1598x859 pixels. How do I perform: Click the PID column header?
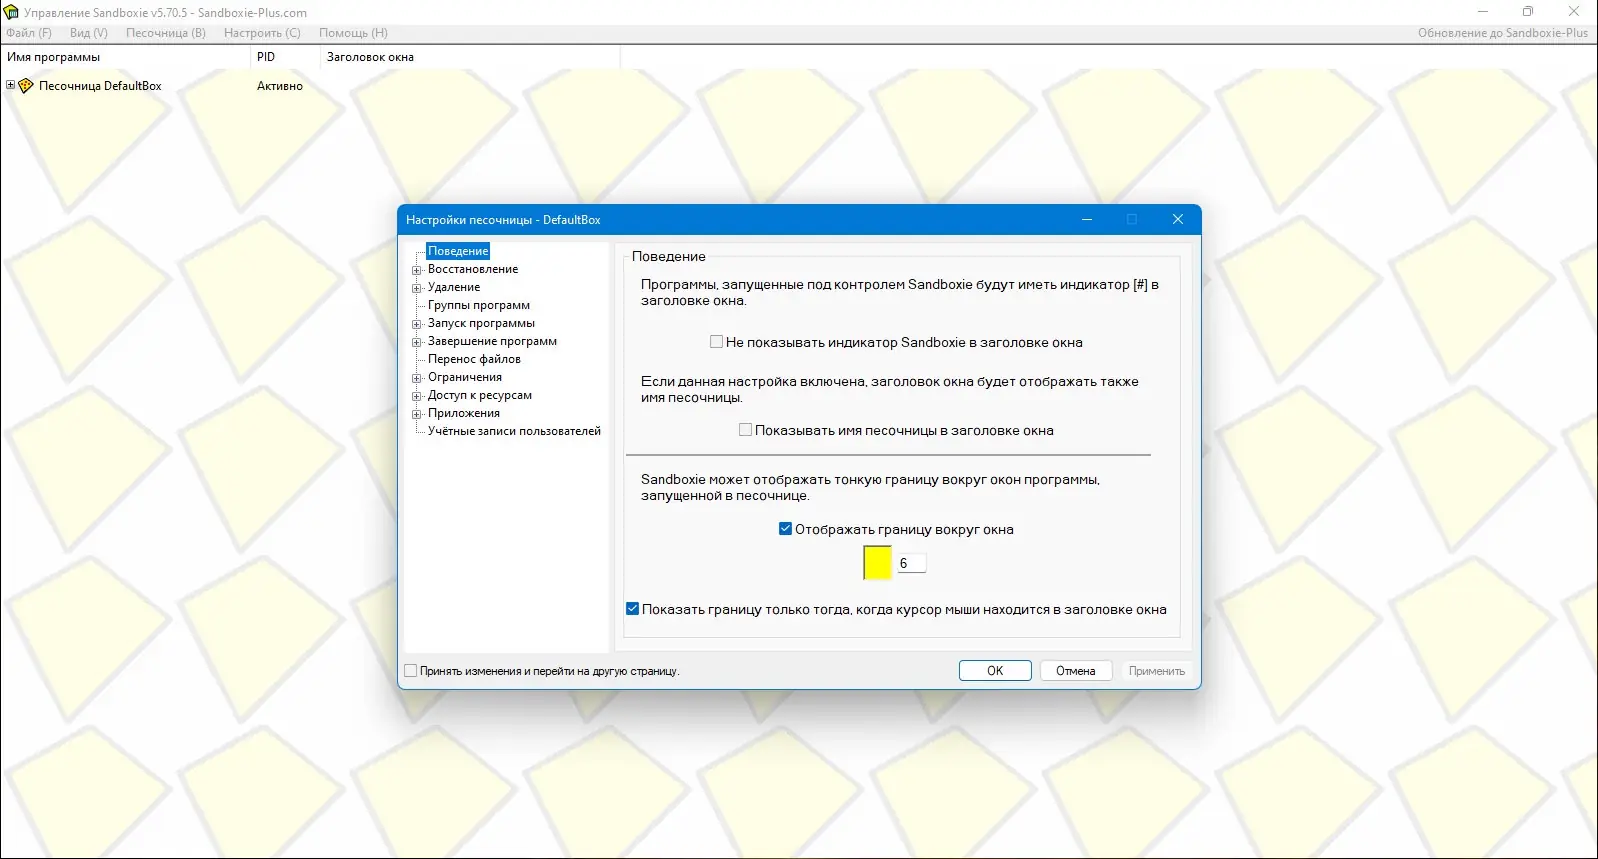[x=285, y=57]
